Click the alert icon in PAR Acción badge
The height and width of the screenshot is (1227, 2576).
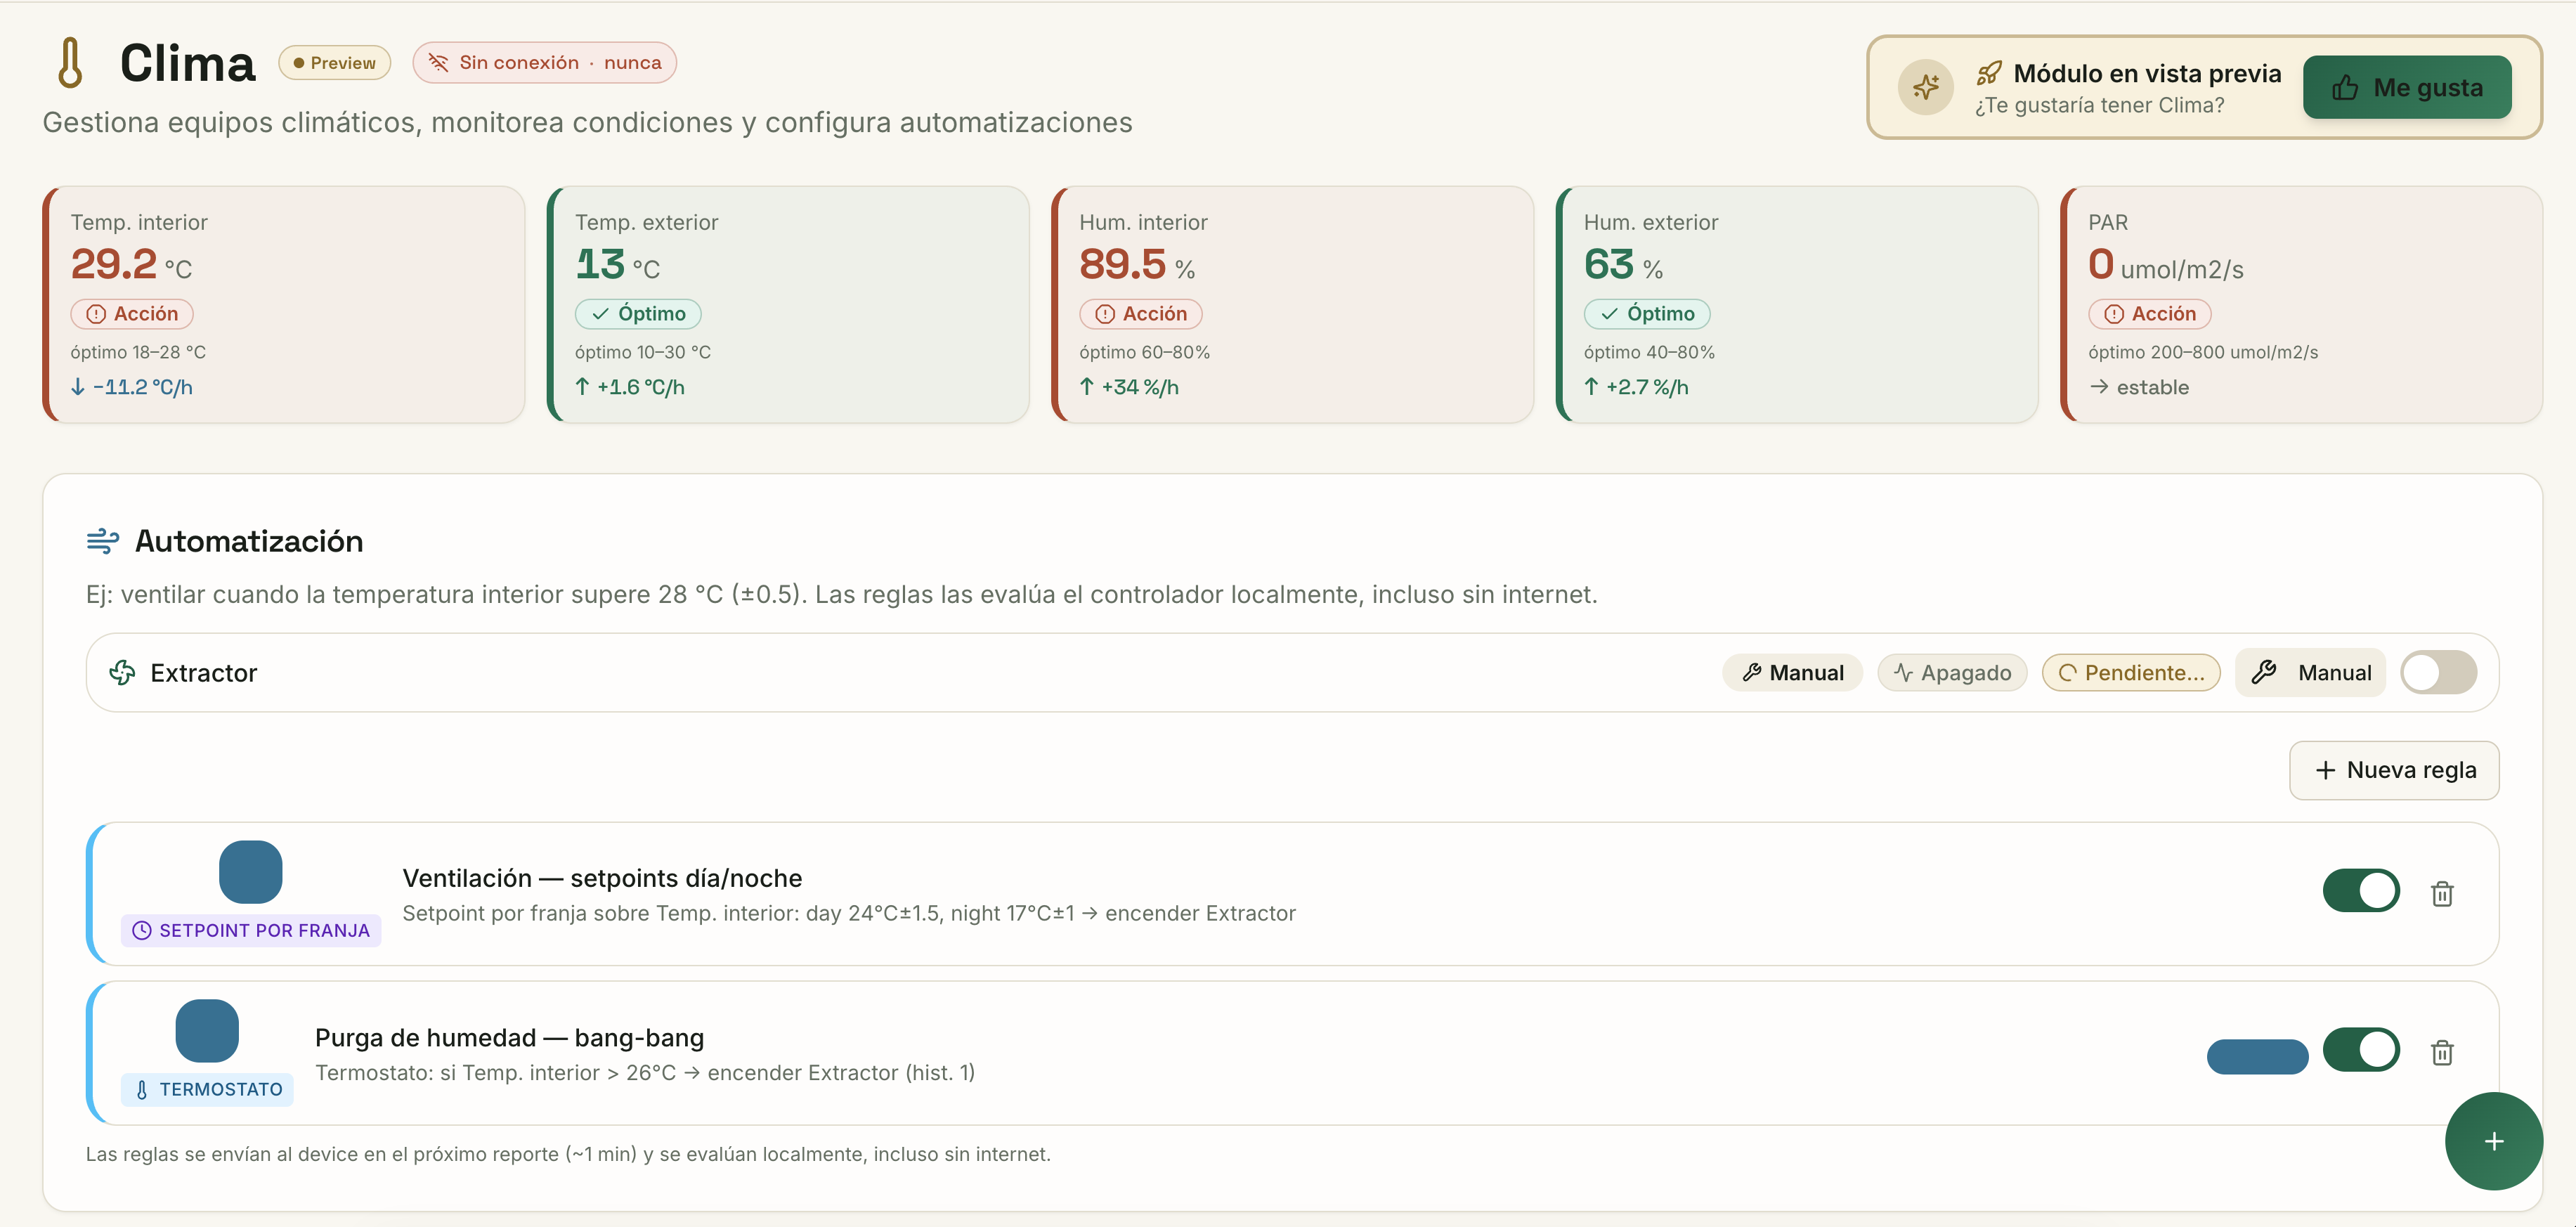[2114, 314]
